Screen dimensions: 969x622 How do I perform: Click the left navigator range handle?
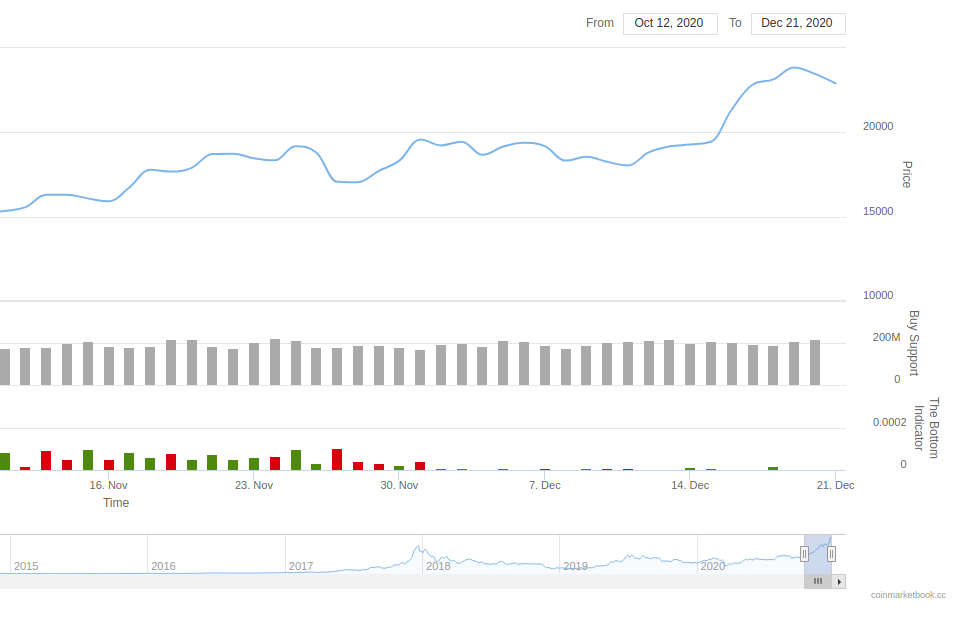(804, 554)
